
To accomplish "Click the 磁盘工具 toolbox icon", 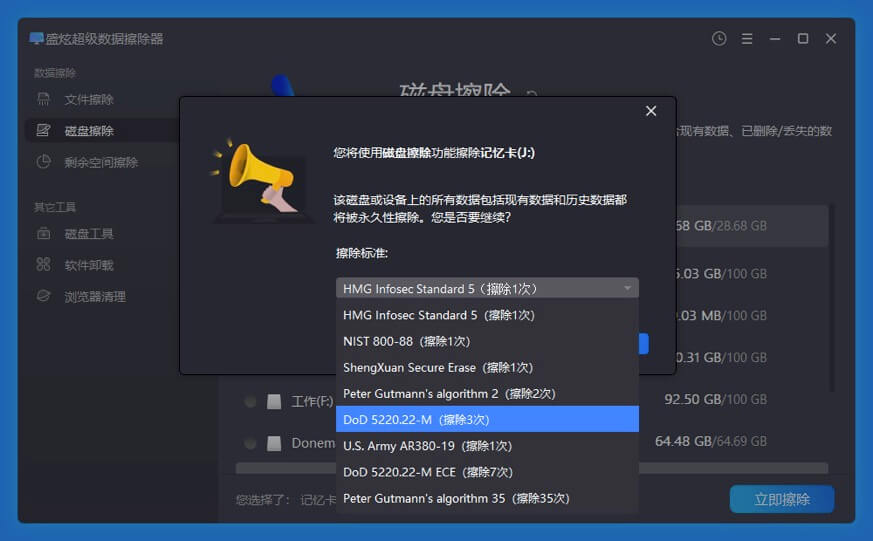I will (x=43, y=234).
